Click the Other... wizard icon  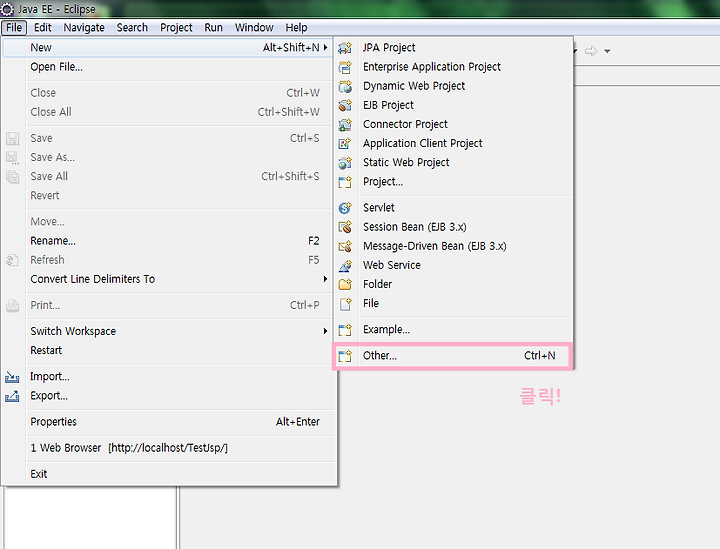(x=345, y=356)
